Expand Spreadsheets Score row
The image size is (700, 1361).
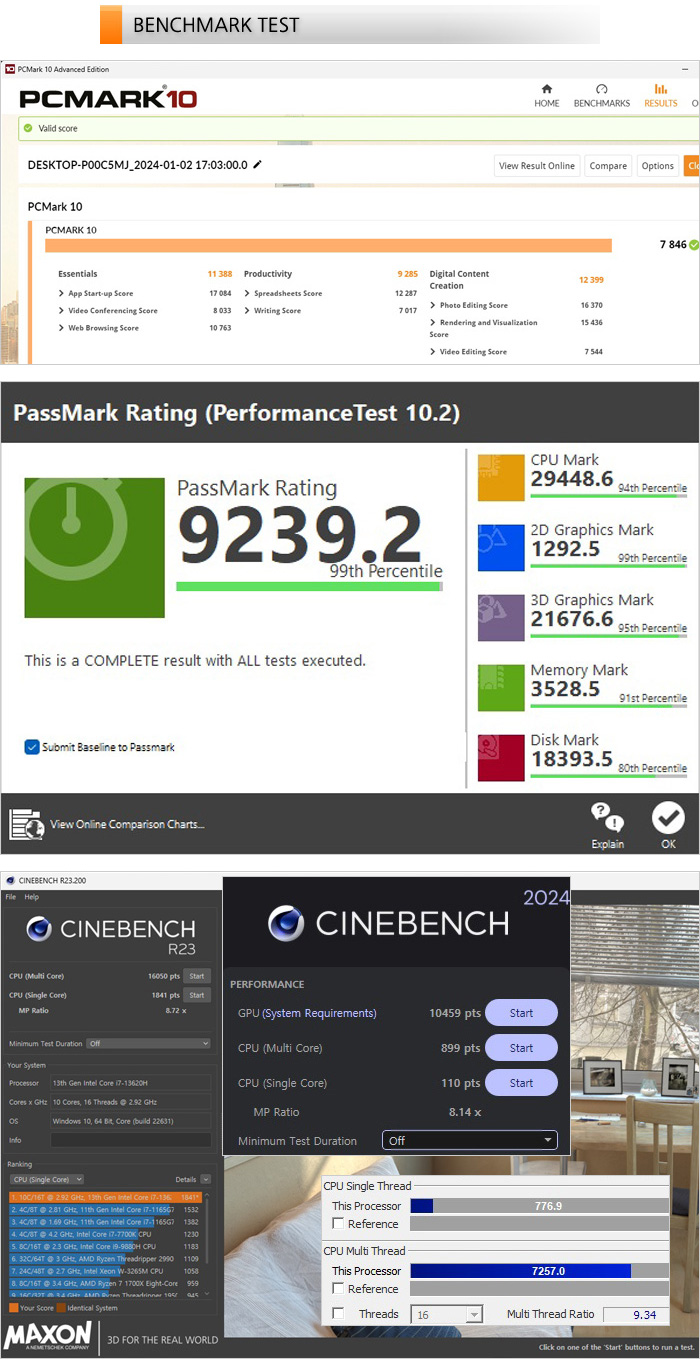pyautogui.click(x=248, y=293)
